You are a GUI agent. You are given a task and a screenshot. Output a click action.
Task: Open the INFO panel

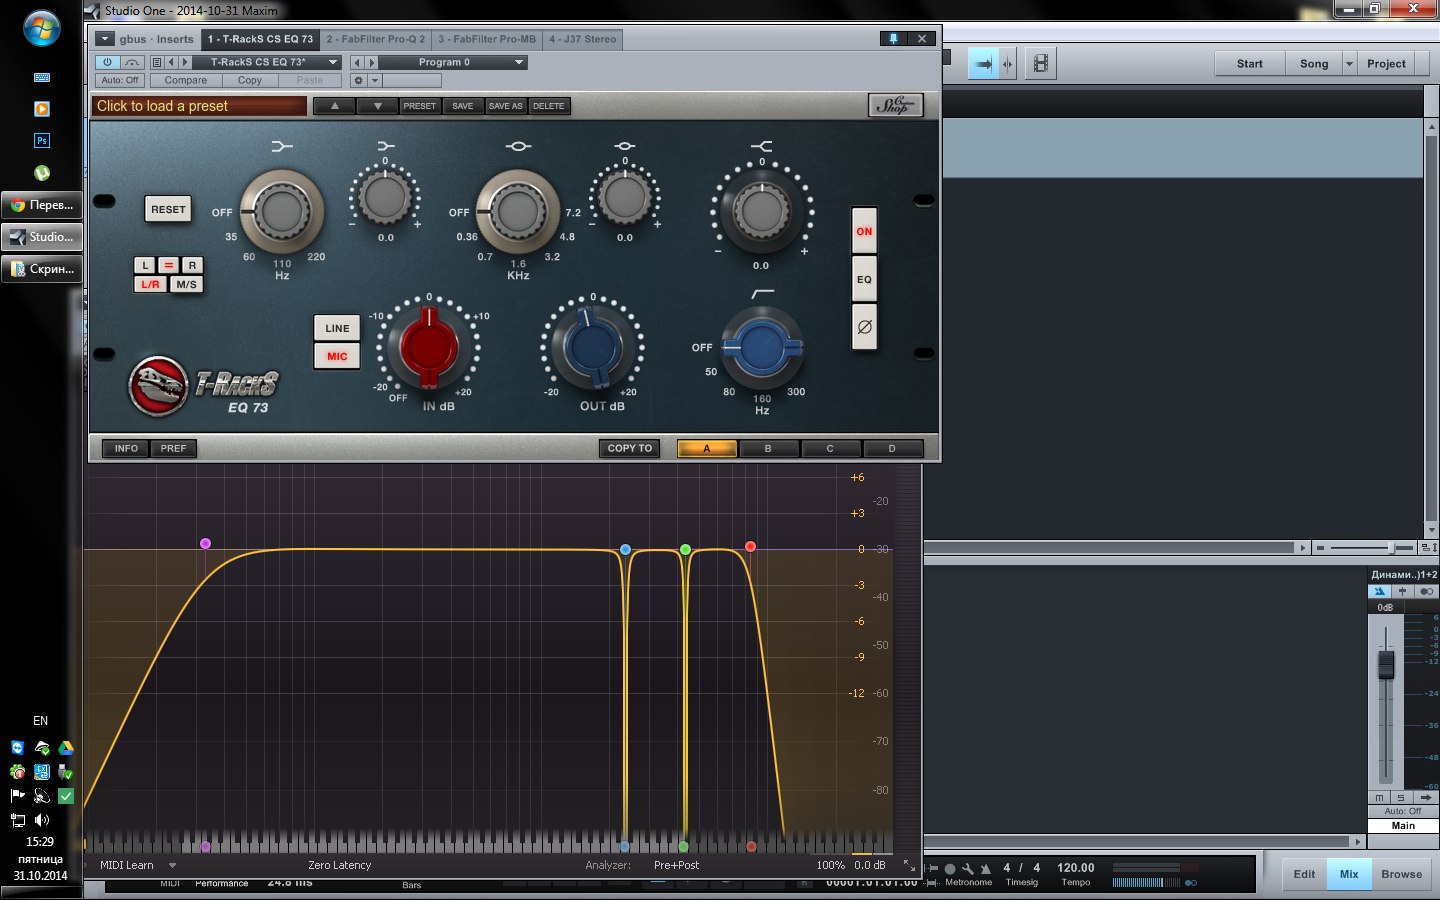tap(126, 448)
